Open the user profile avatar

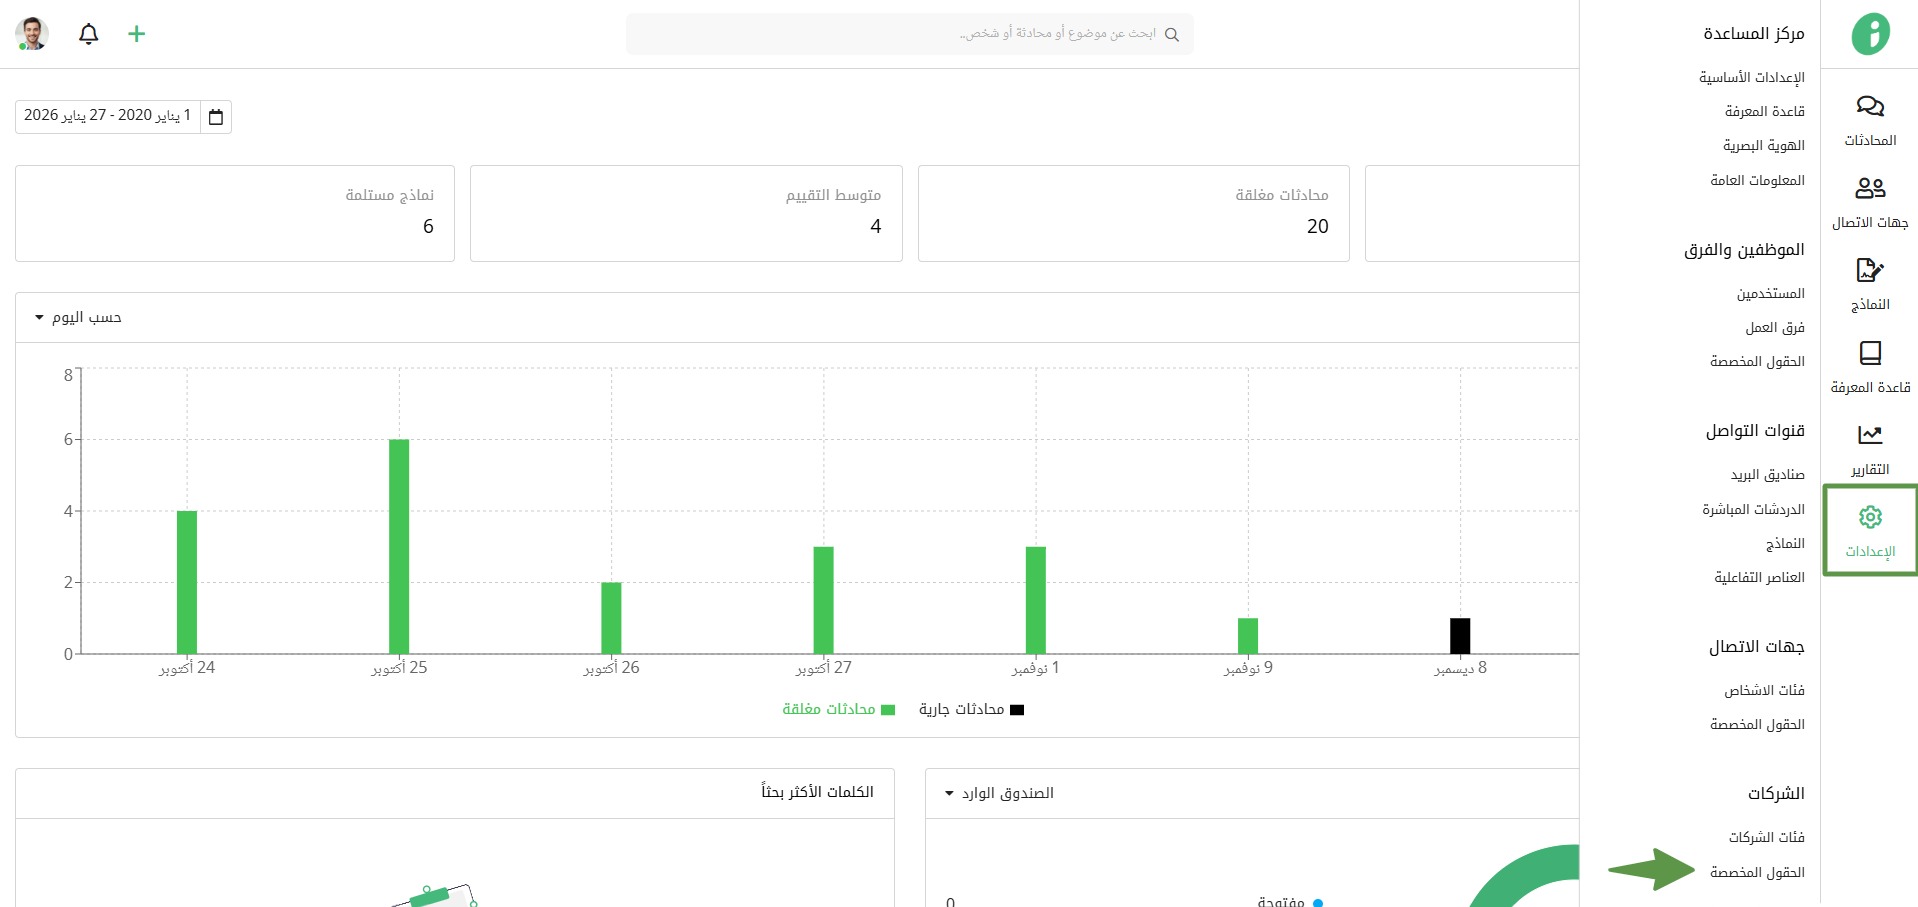pyautogui.click(x=32, y=34)
